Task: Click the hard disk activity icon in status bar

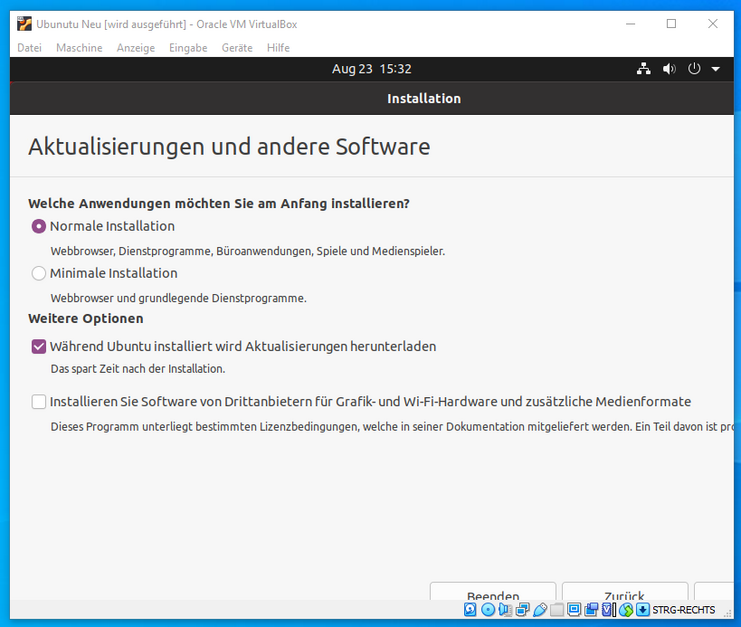Action: click(470, 610)
